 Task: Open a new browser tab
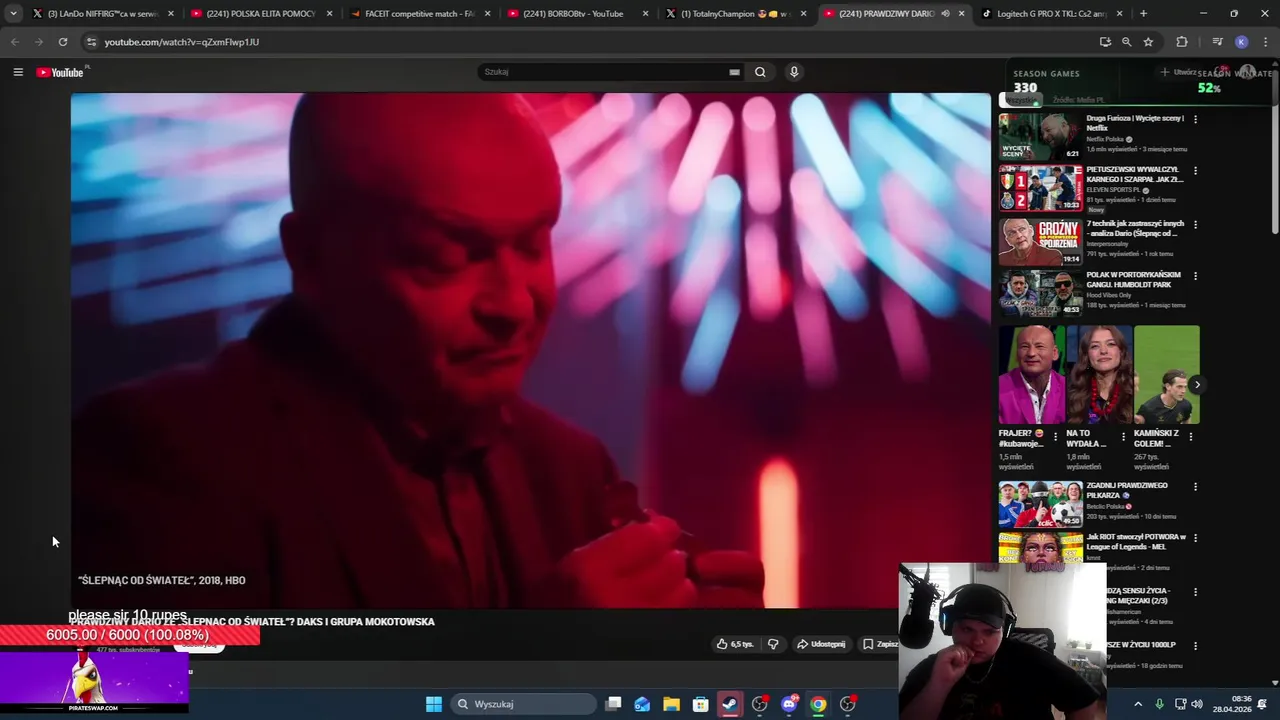(x=1143, y=14)
